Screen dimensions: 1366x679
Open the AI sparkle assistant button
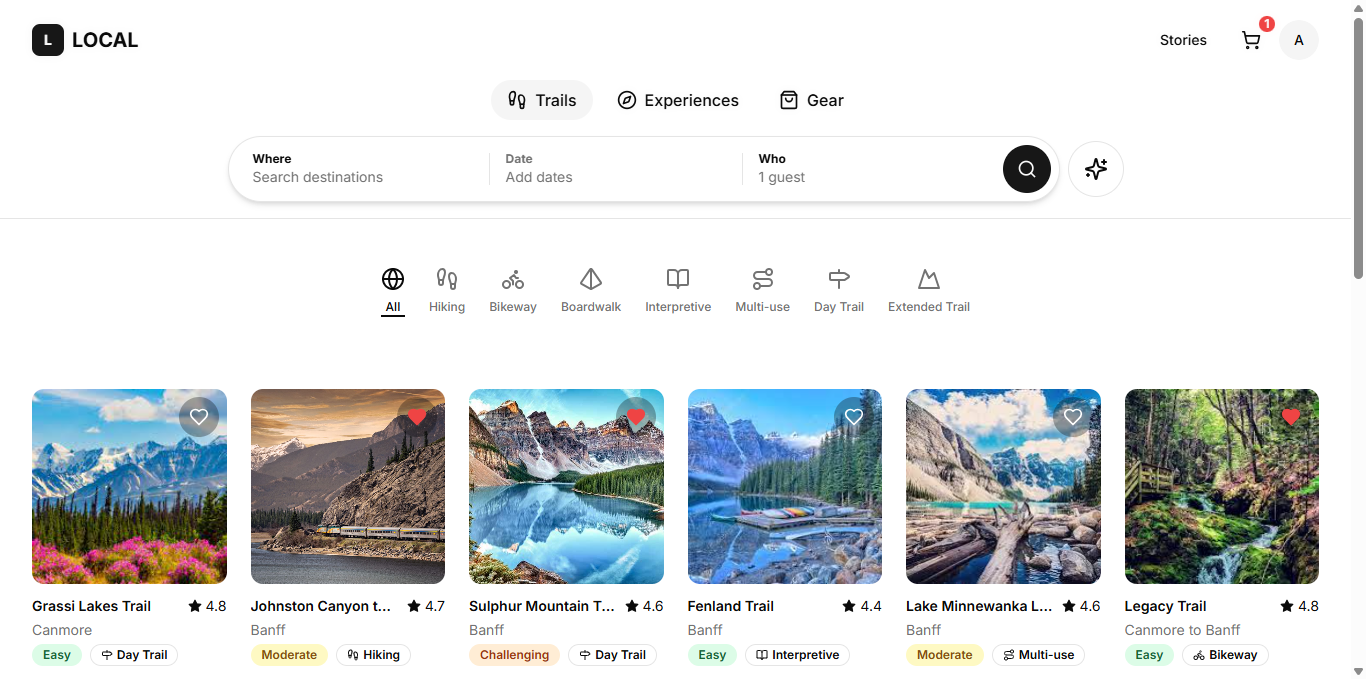[1095, 169]
